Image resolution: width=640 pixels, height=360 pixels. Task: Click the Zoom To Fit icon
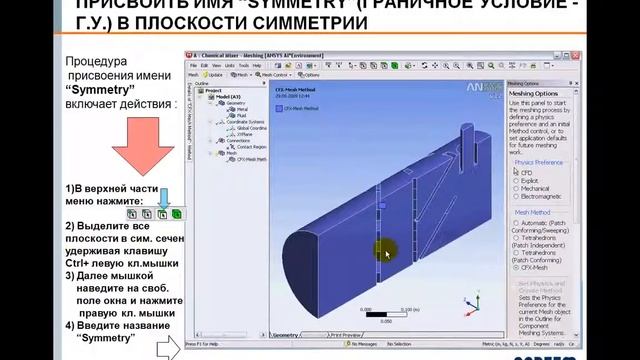pyautogui.click(x=470, y=65)
